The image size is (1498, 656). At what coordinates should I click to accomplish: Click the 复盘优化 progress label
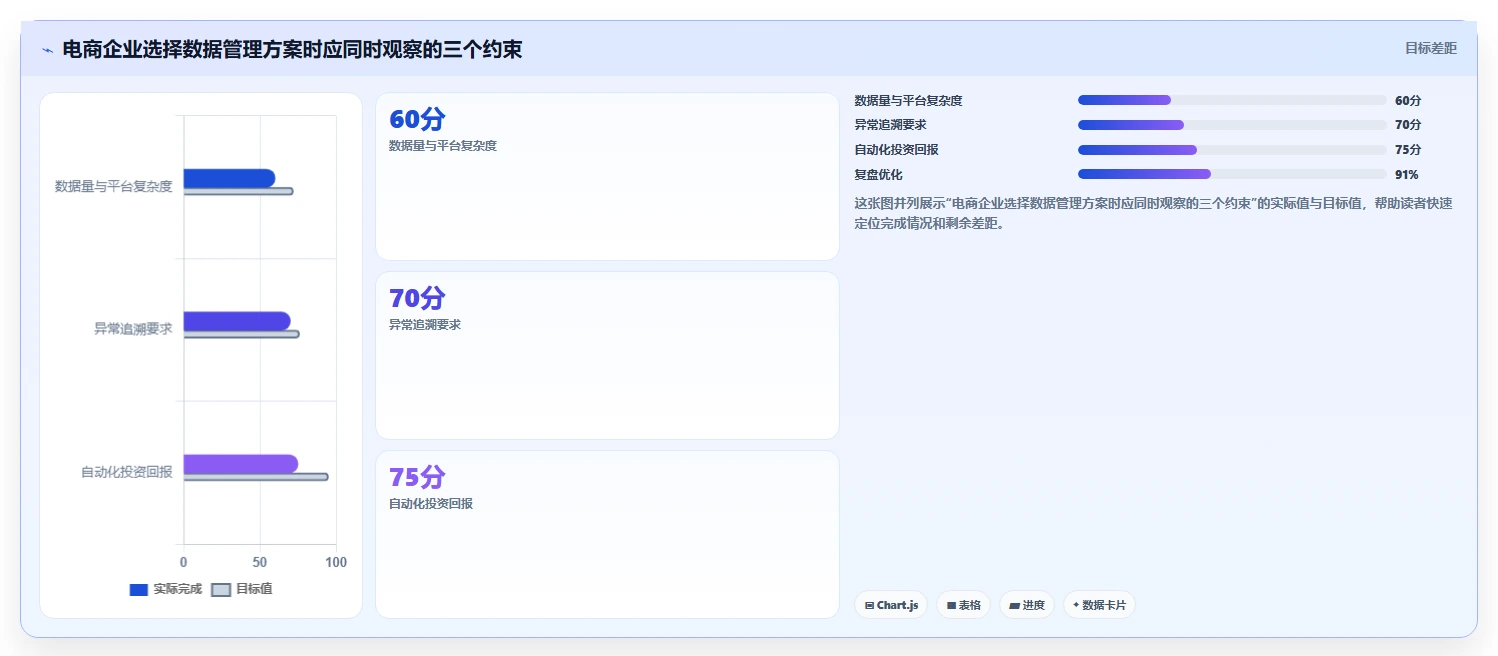pos(878,174)
